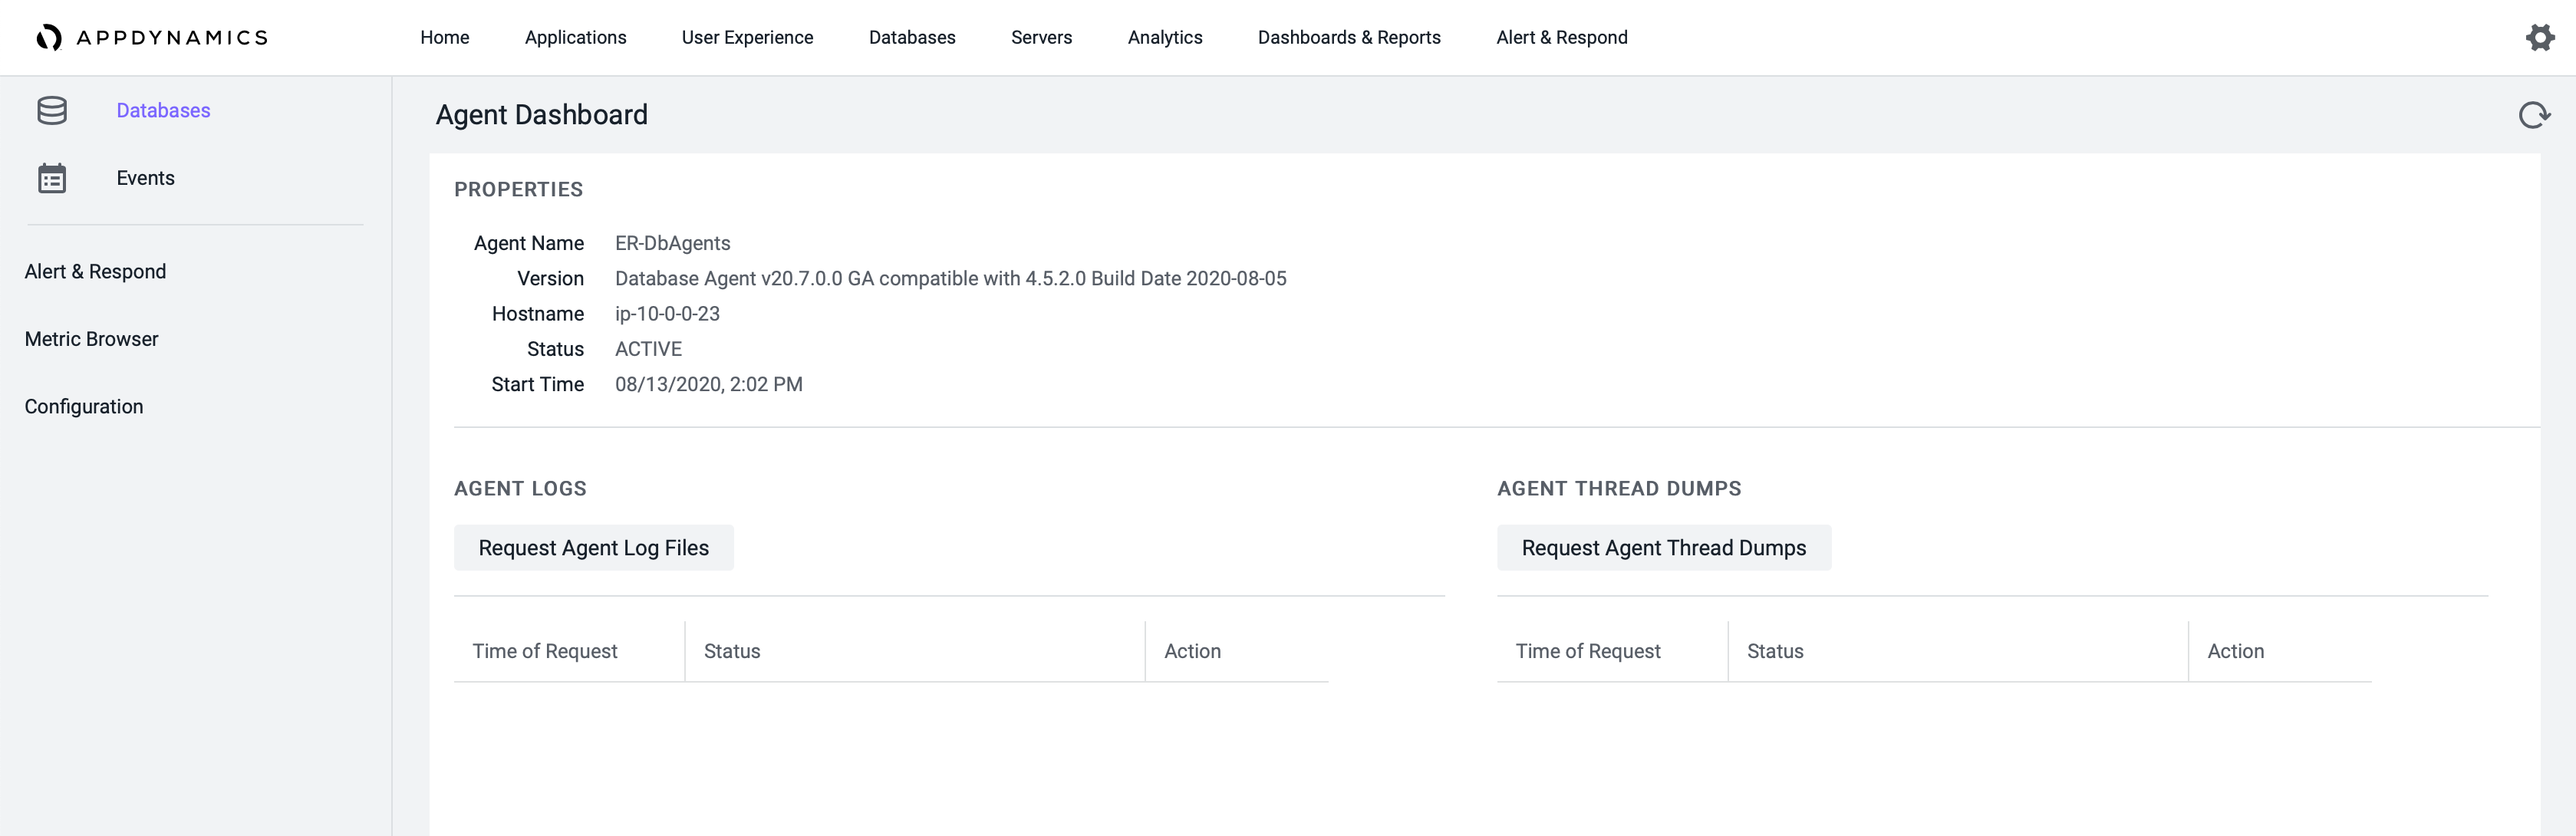Open Databases in the top navigation bar

click(x=912, y=38)
